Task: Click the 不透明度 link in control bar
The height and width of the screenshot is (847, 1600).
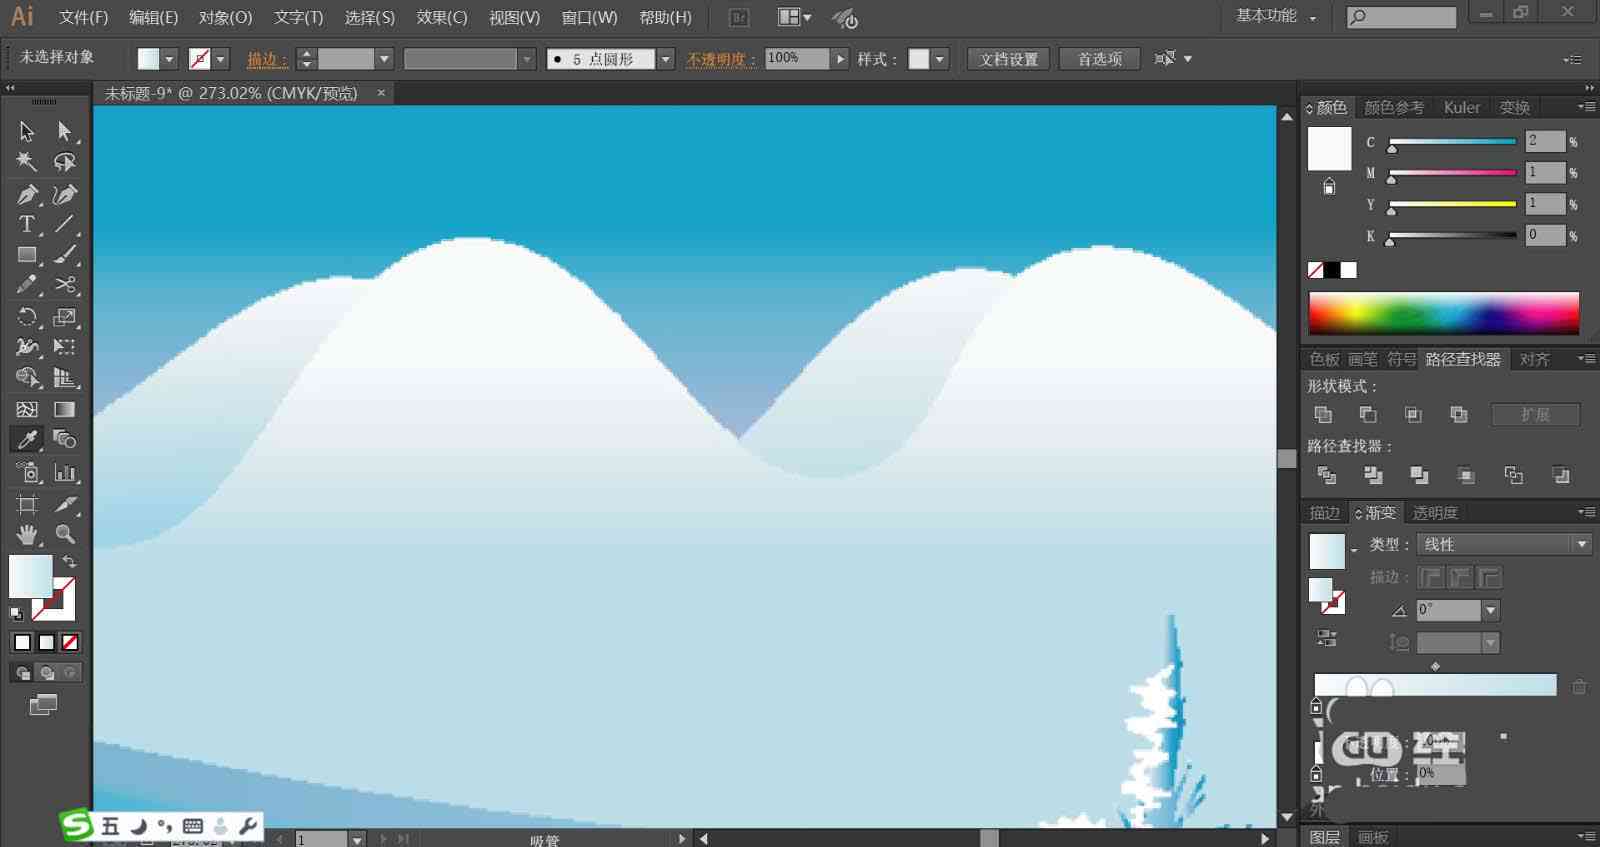Action: [x=720, y=59]
